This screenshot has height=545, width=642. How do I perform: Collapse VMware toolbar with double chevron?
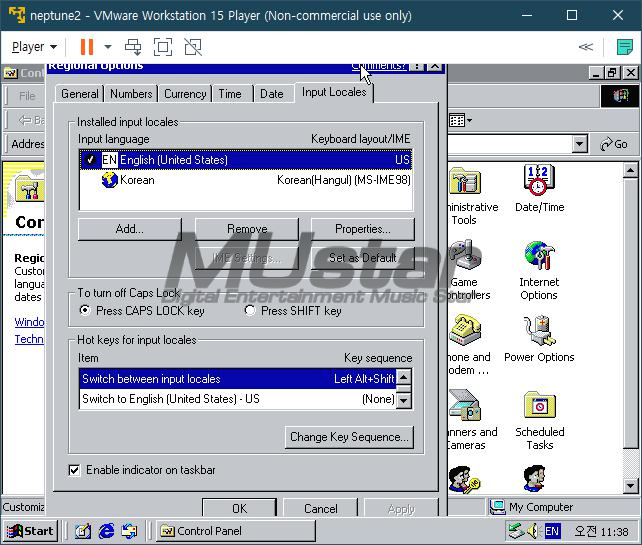coord(585,47)
